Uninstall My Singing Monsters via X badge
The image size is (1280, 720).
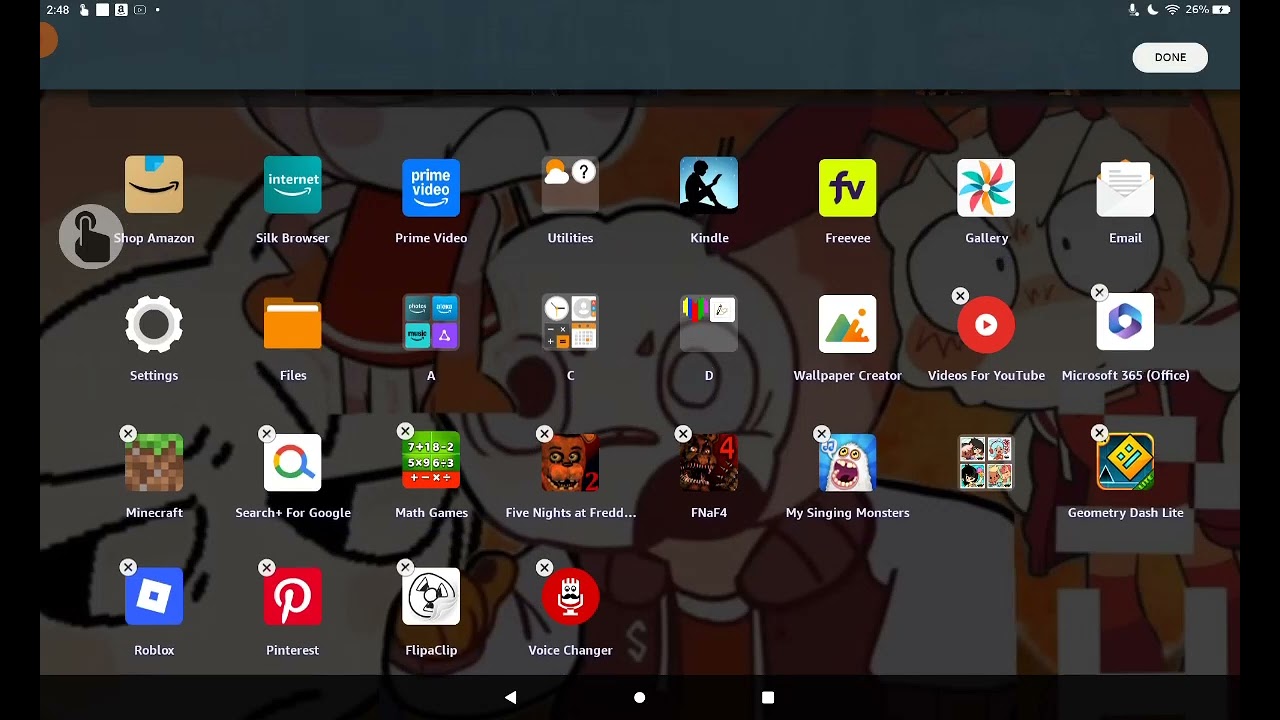coord(821,433)
